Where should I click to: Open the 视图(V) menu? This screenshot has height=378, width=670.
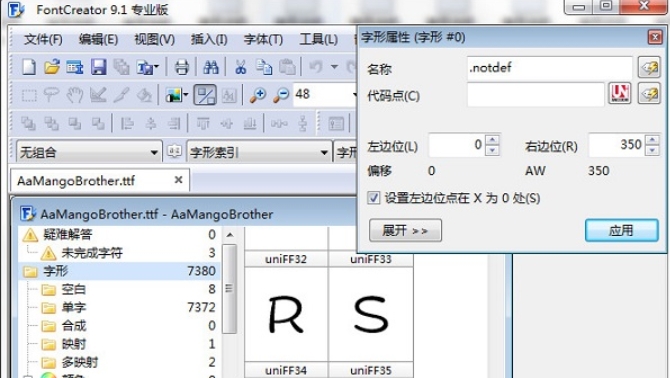coord(154,39)
